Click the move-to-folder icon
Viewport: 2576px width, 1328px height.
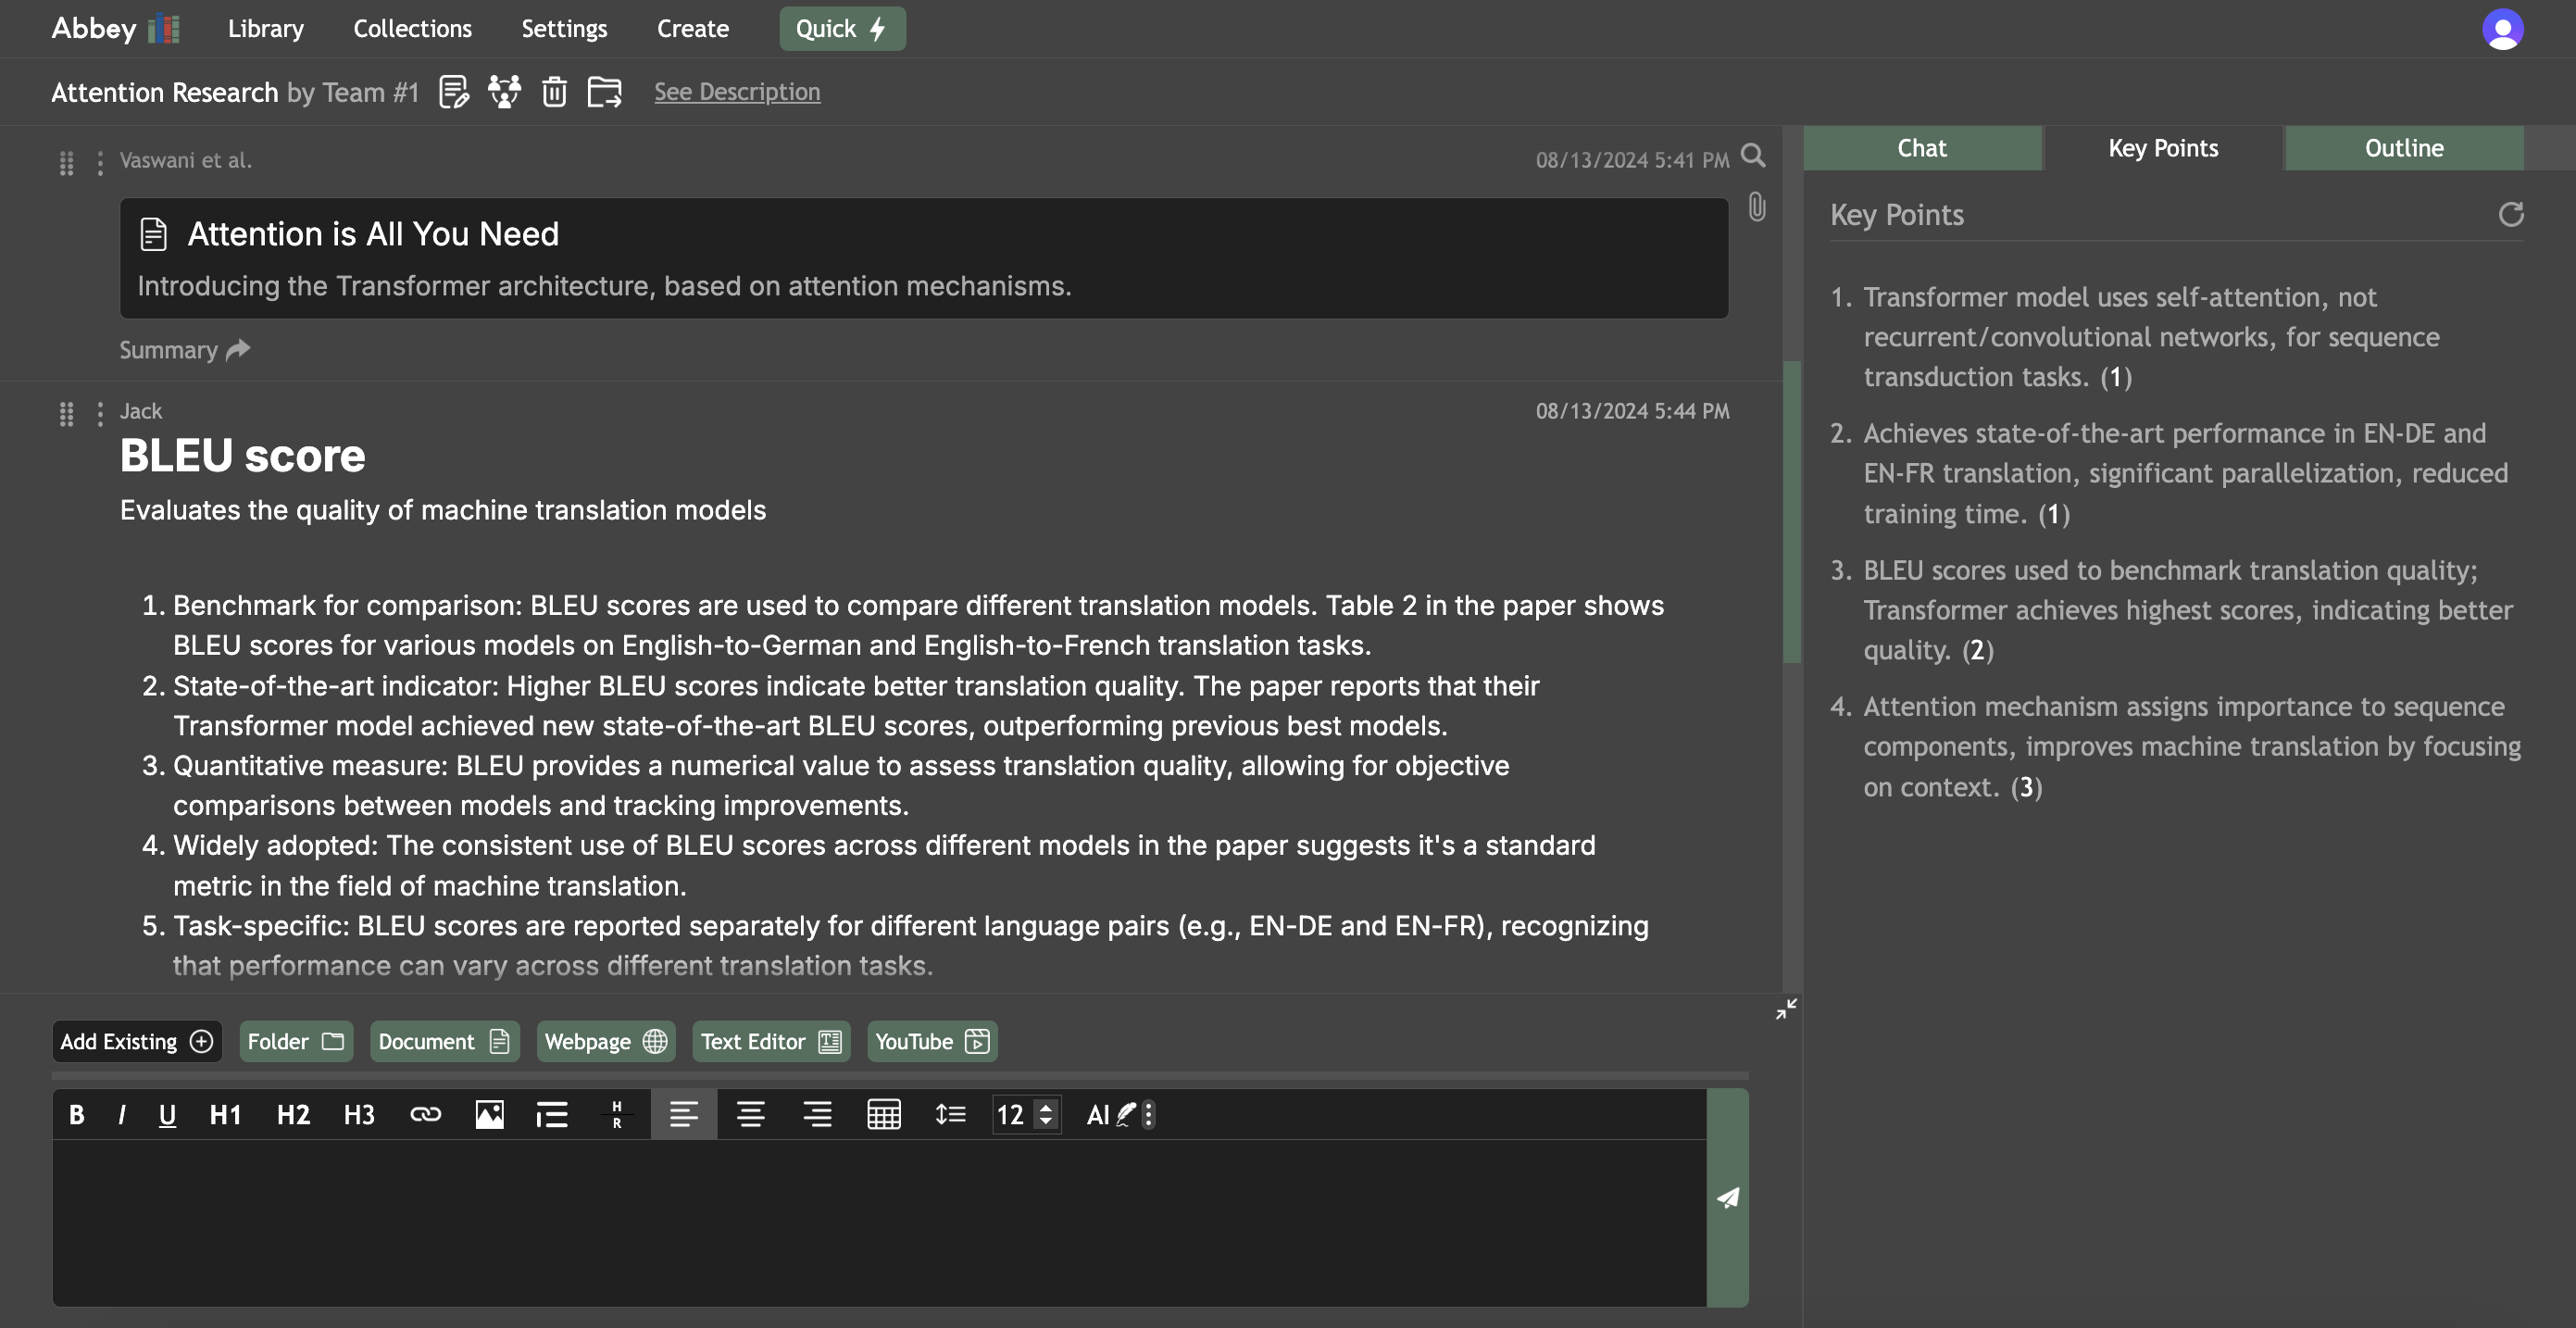tap(604, 92)
